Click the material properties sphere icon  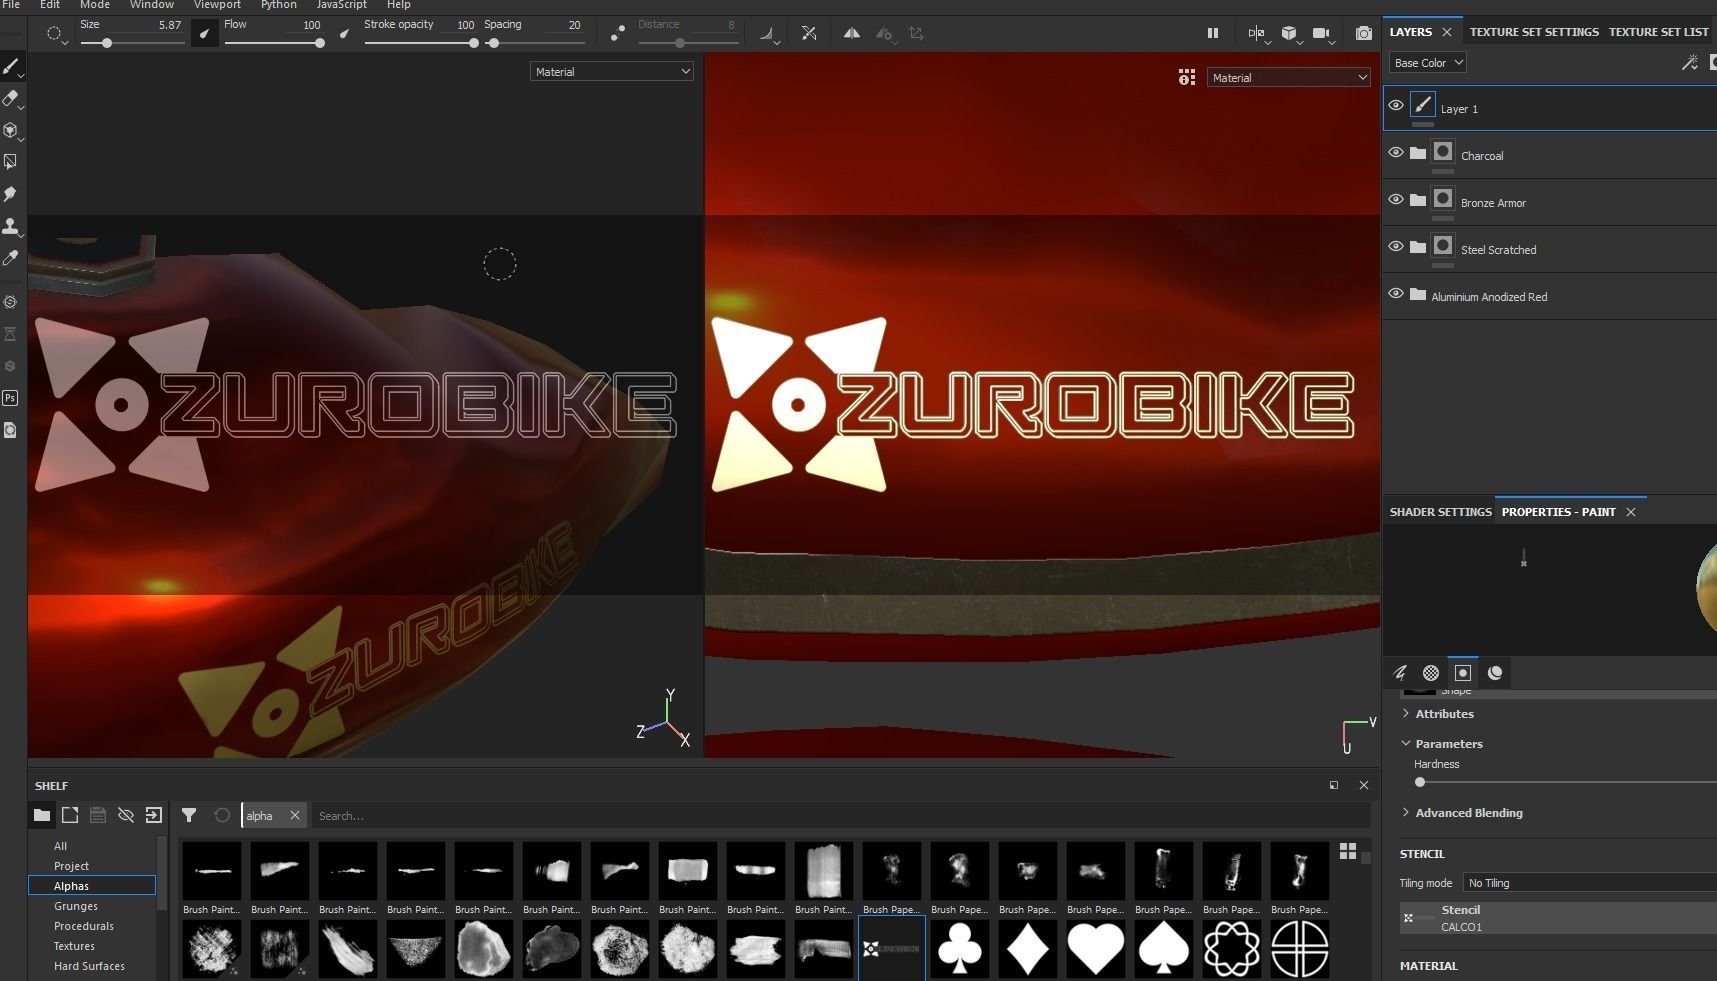click(x=1495, y=673)
